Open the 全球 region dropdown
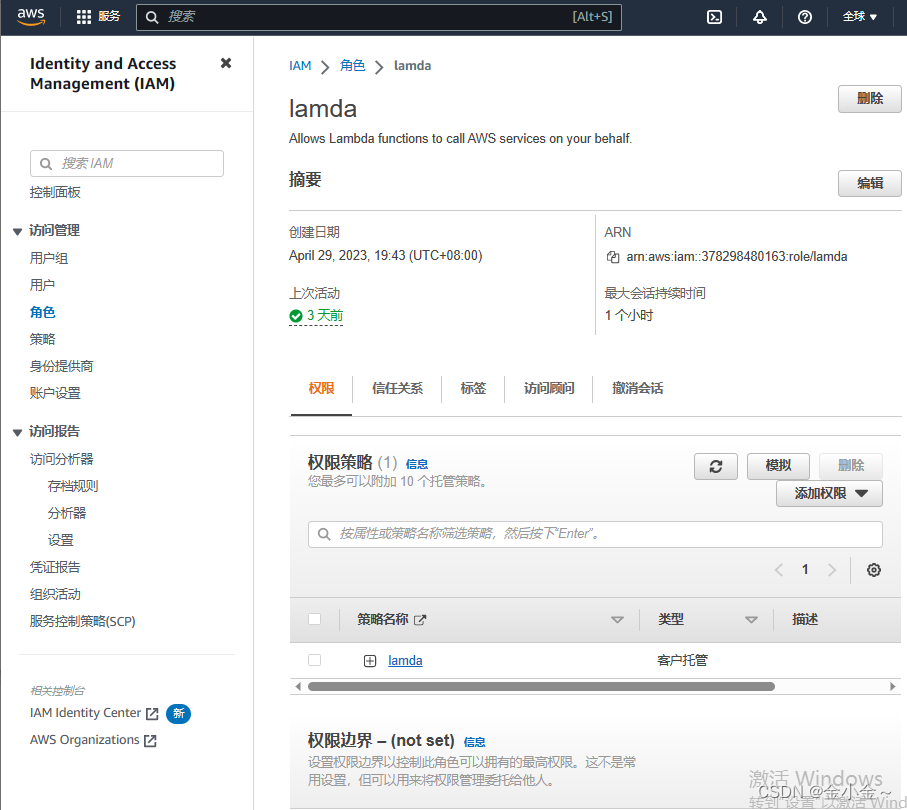907x810 pixels. tap(860, 17)
